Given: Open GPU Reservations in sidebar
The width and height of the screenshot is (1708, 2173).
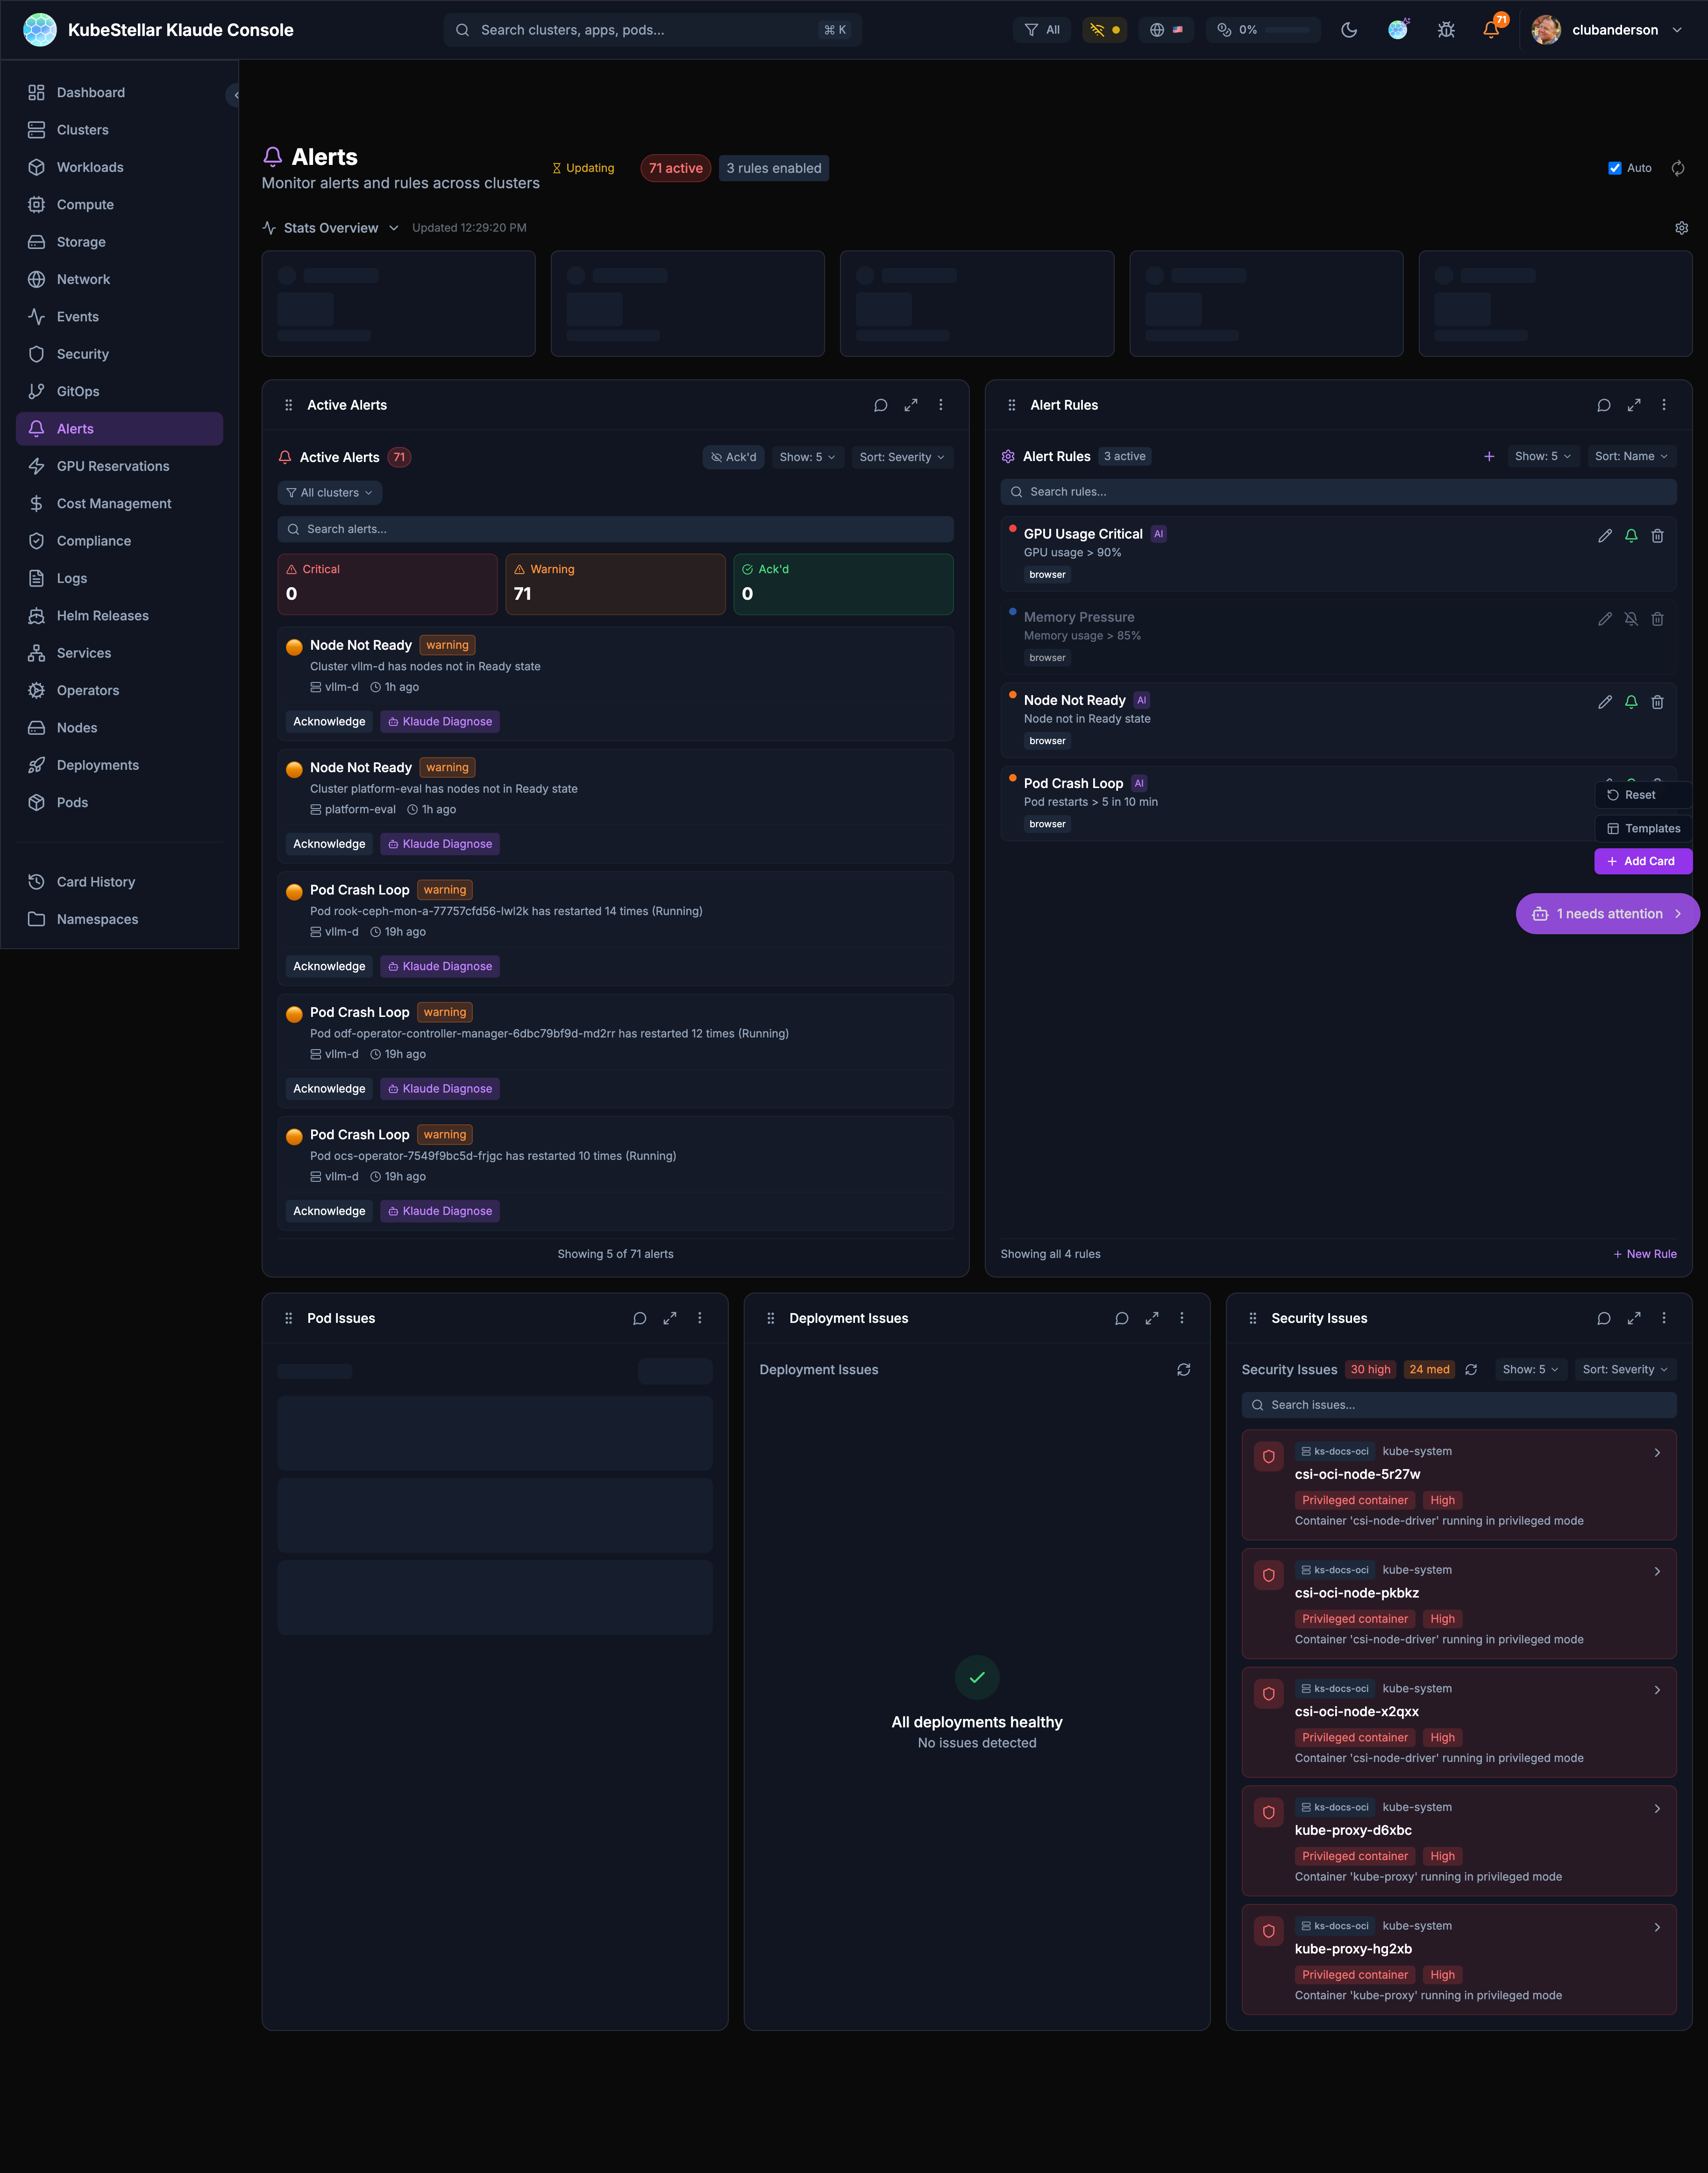Looking at the screenshot, I should 113,466.
